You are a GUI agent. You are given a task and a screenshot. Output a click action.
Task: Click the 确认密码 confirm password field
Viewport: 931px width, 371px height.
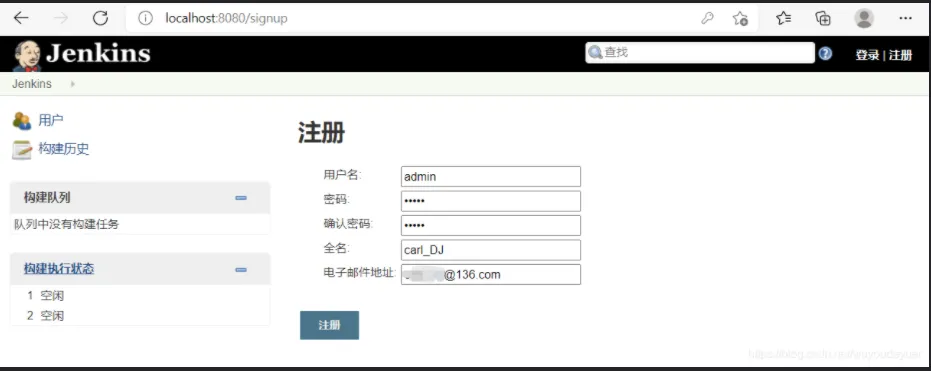[x=490, y=226]
